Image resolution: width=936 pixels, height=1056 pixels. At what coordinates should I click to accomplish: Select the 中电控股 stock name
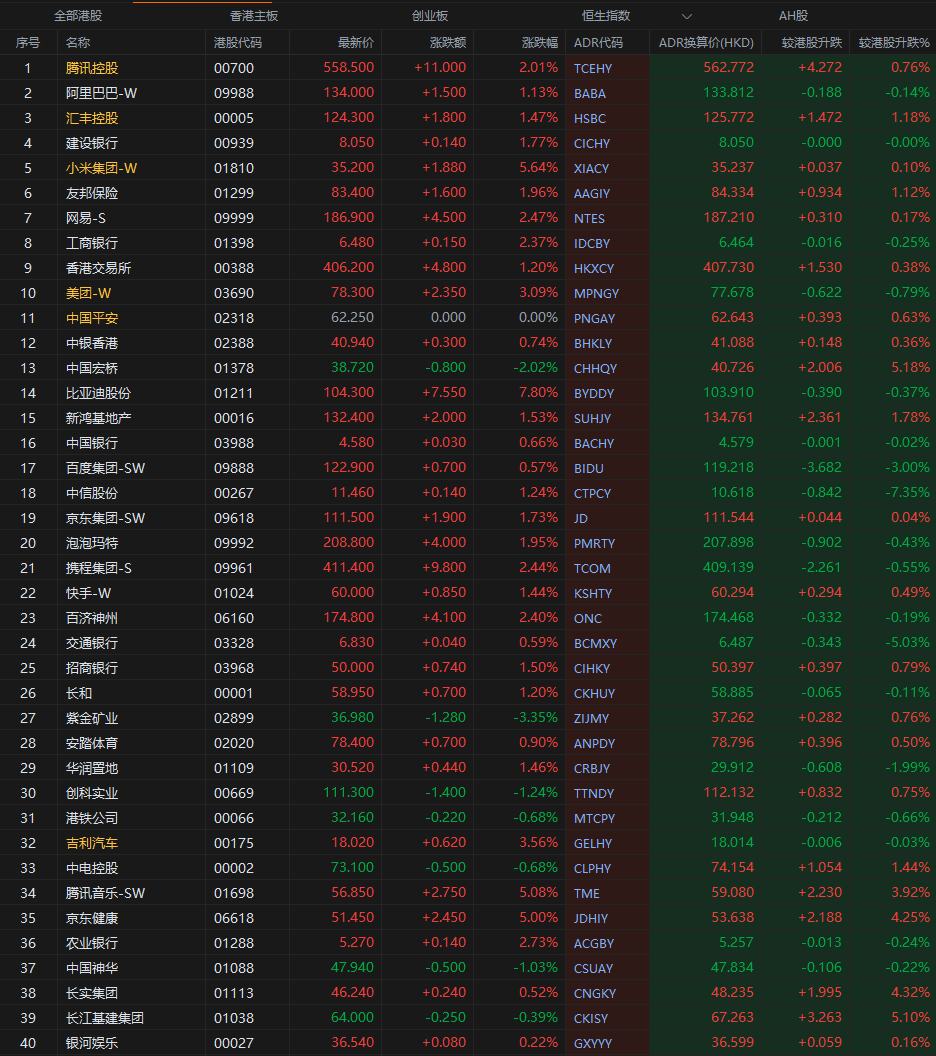tap(92, 868)
